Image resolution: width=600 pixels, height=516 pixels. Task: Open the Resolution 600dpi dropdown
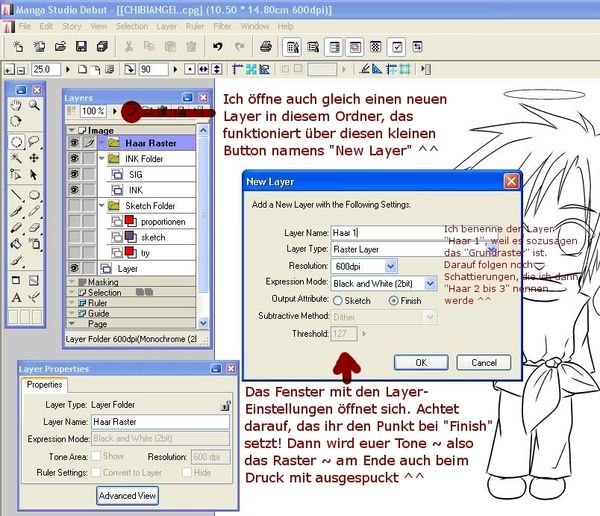click(x=390, y=266)
